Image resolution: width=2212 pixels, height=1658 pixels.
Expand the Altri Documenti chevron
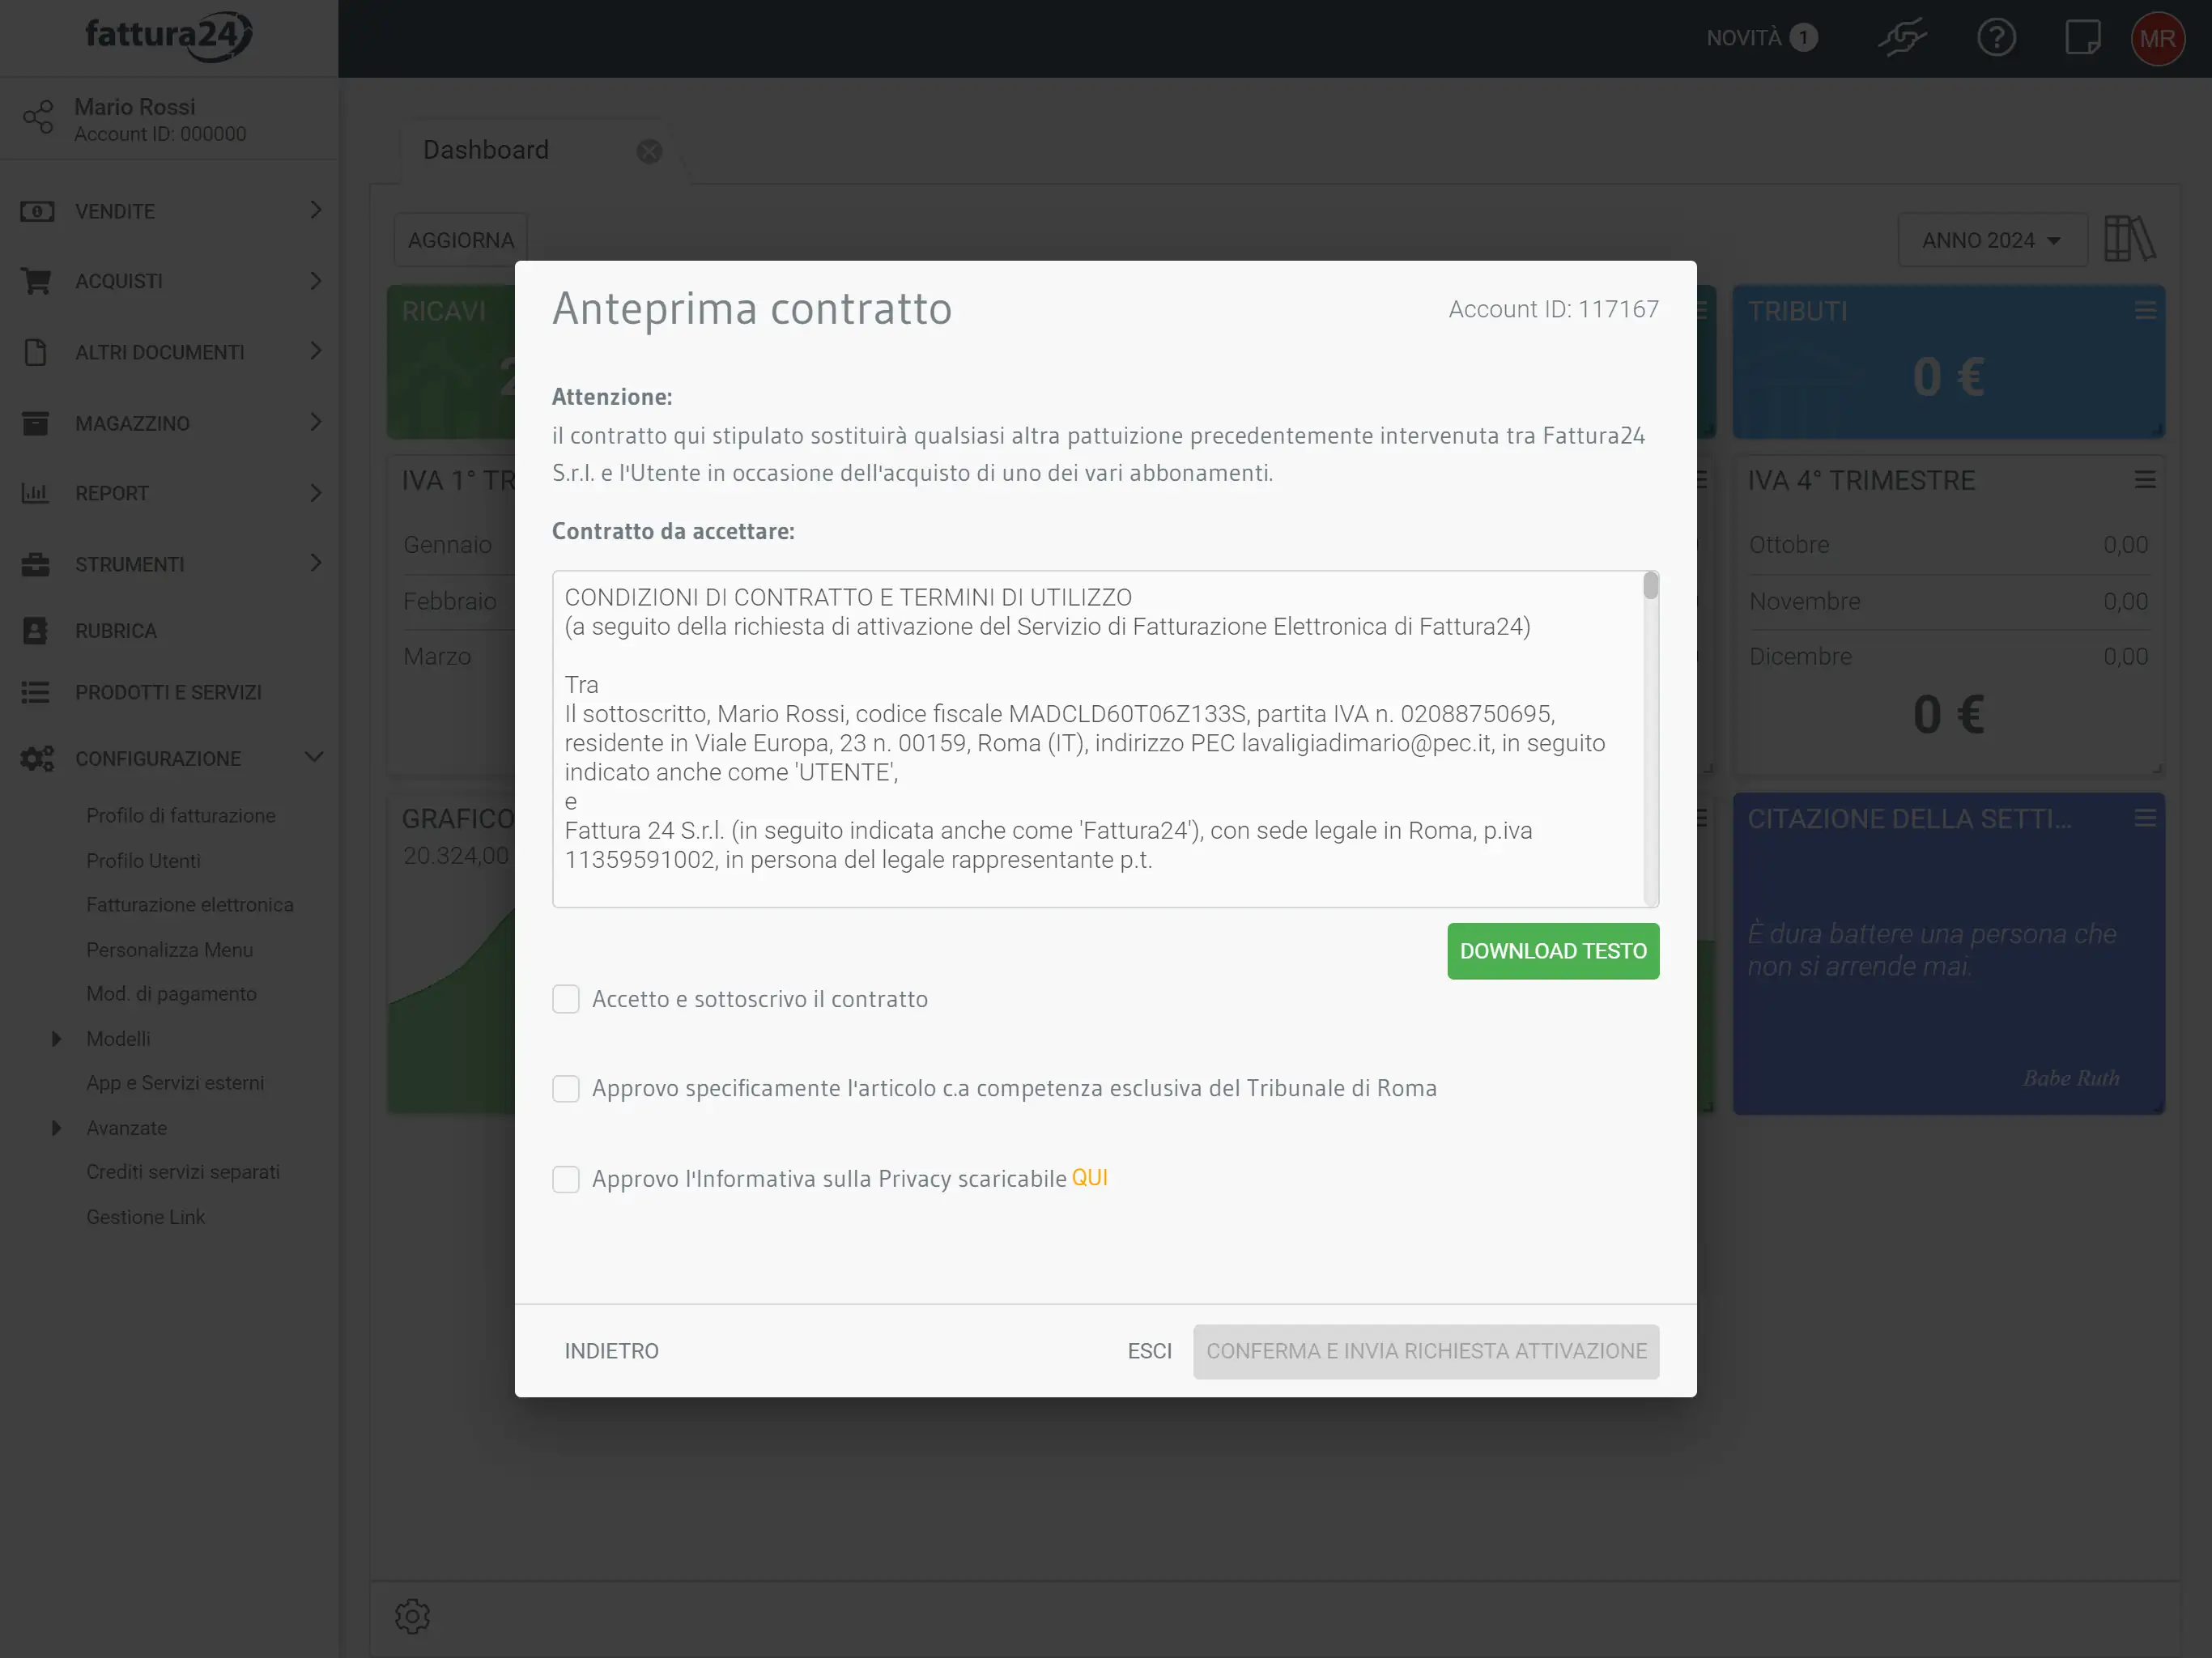click(315, 351)
